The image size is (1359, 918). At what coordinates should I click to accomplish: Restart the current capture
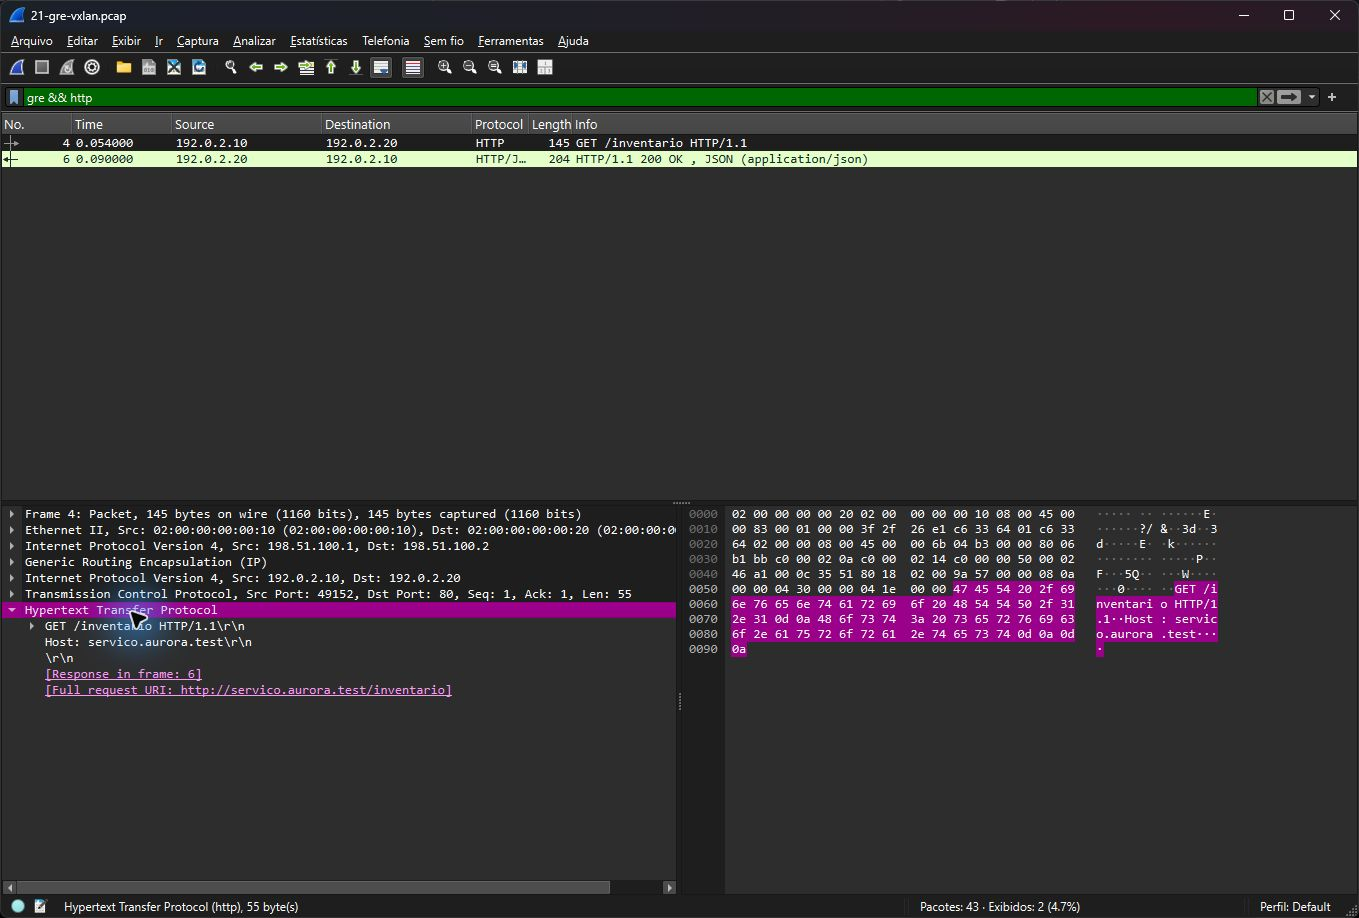pyautogui.click(x=67, y=67)
